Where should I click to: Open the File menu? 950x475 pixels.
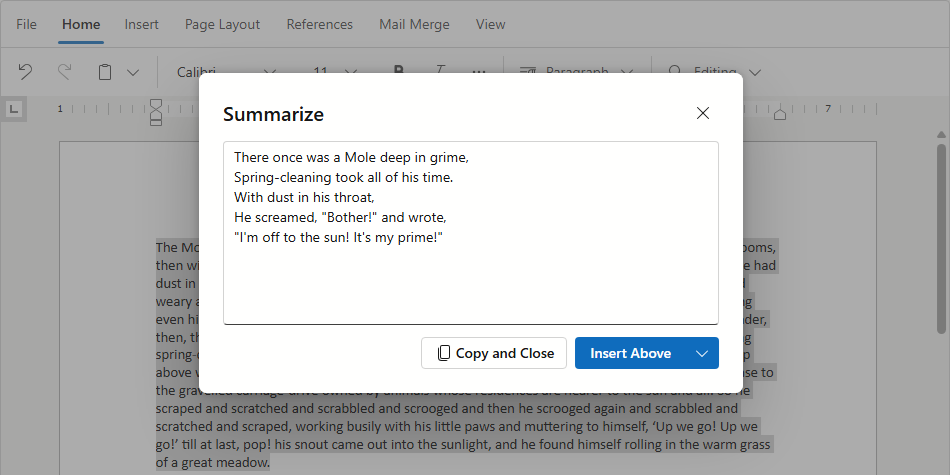pyautogui.click(x=26, y=24)
